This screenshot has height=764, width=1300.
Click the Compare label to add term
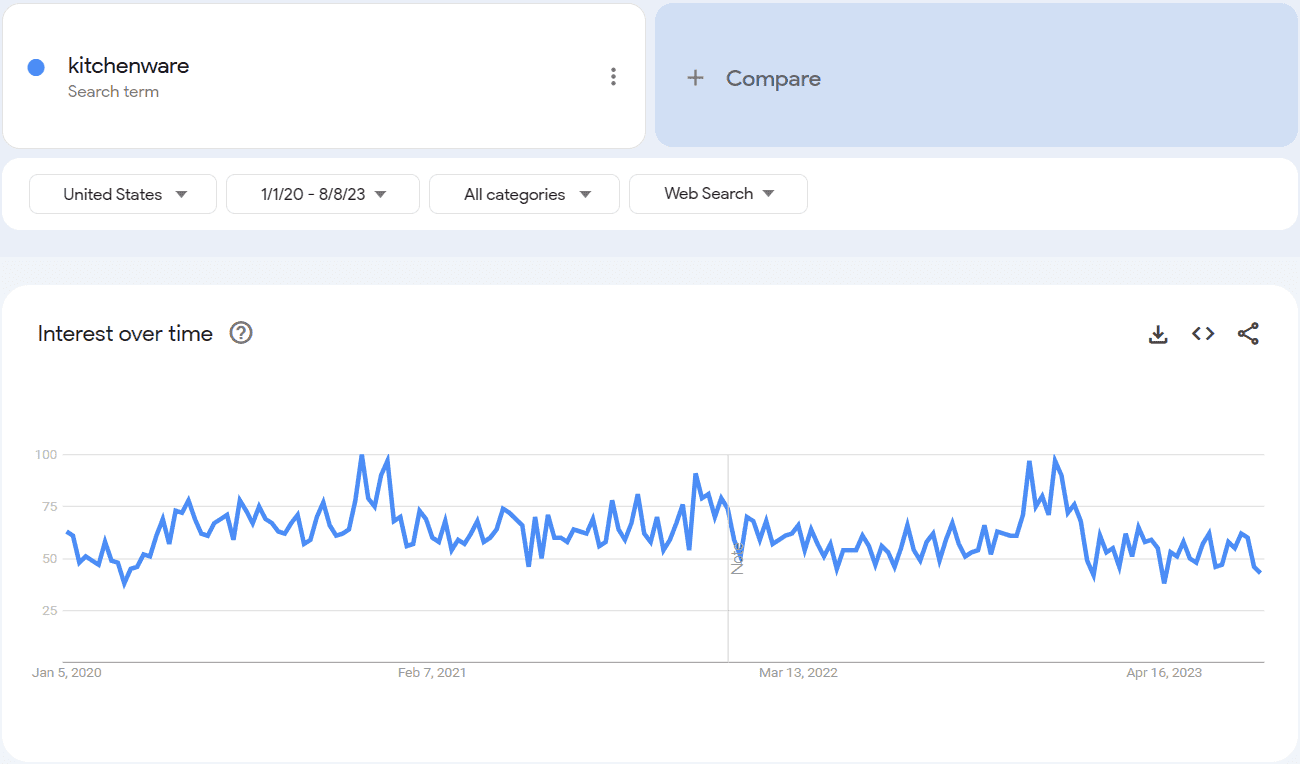[773, 78]
